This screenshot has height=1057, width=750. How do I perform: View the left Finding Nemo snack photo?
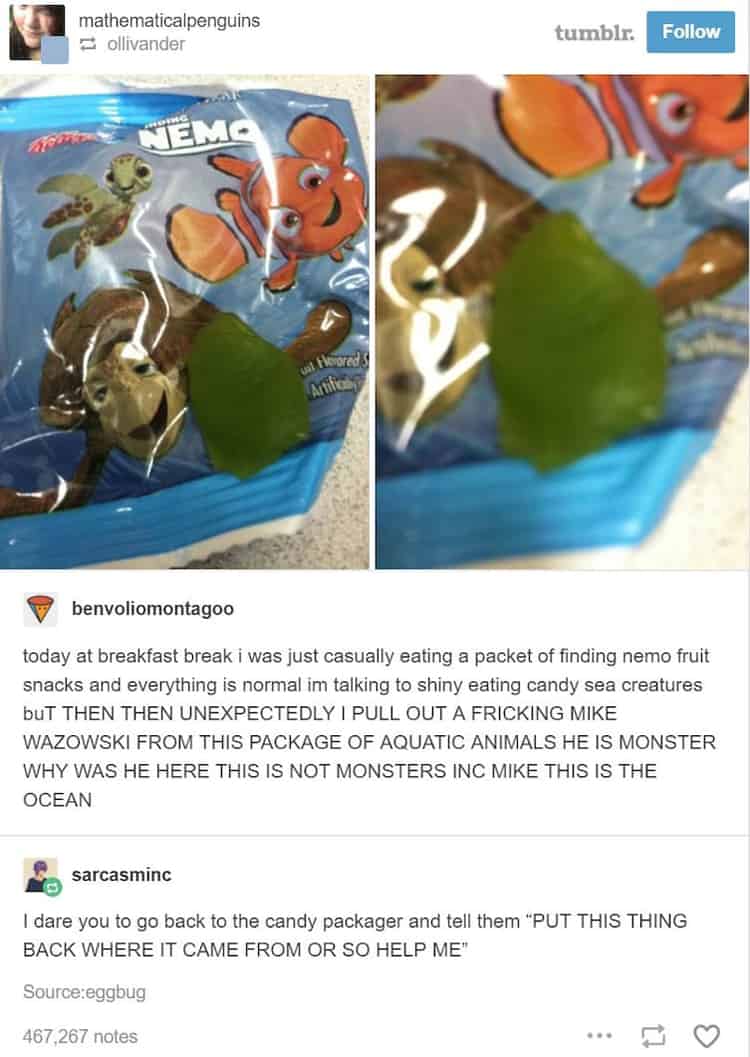pyautogui.click(x=185, y=322)
